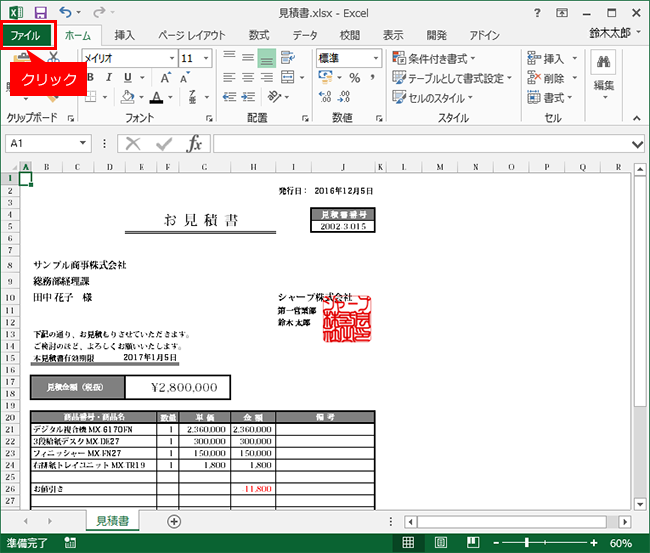This screenshot has height=553, width=650.
Task: Center text horizontally
Action: 248,78
